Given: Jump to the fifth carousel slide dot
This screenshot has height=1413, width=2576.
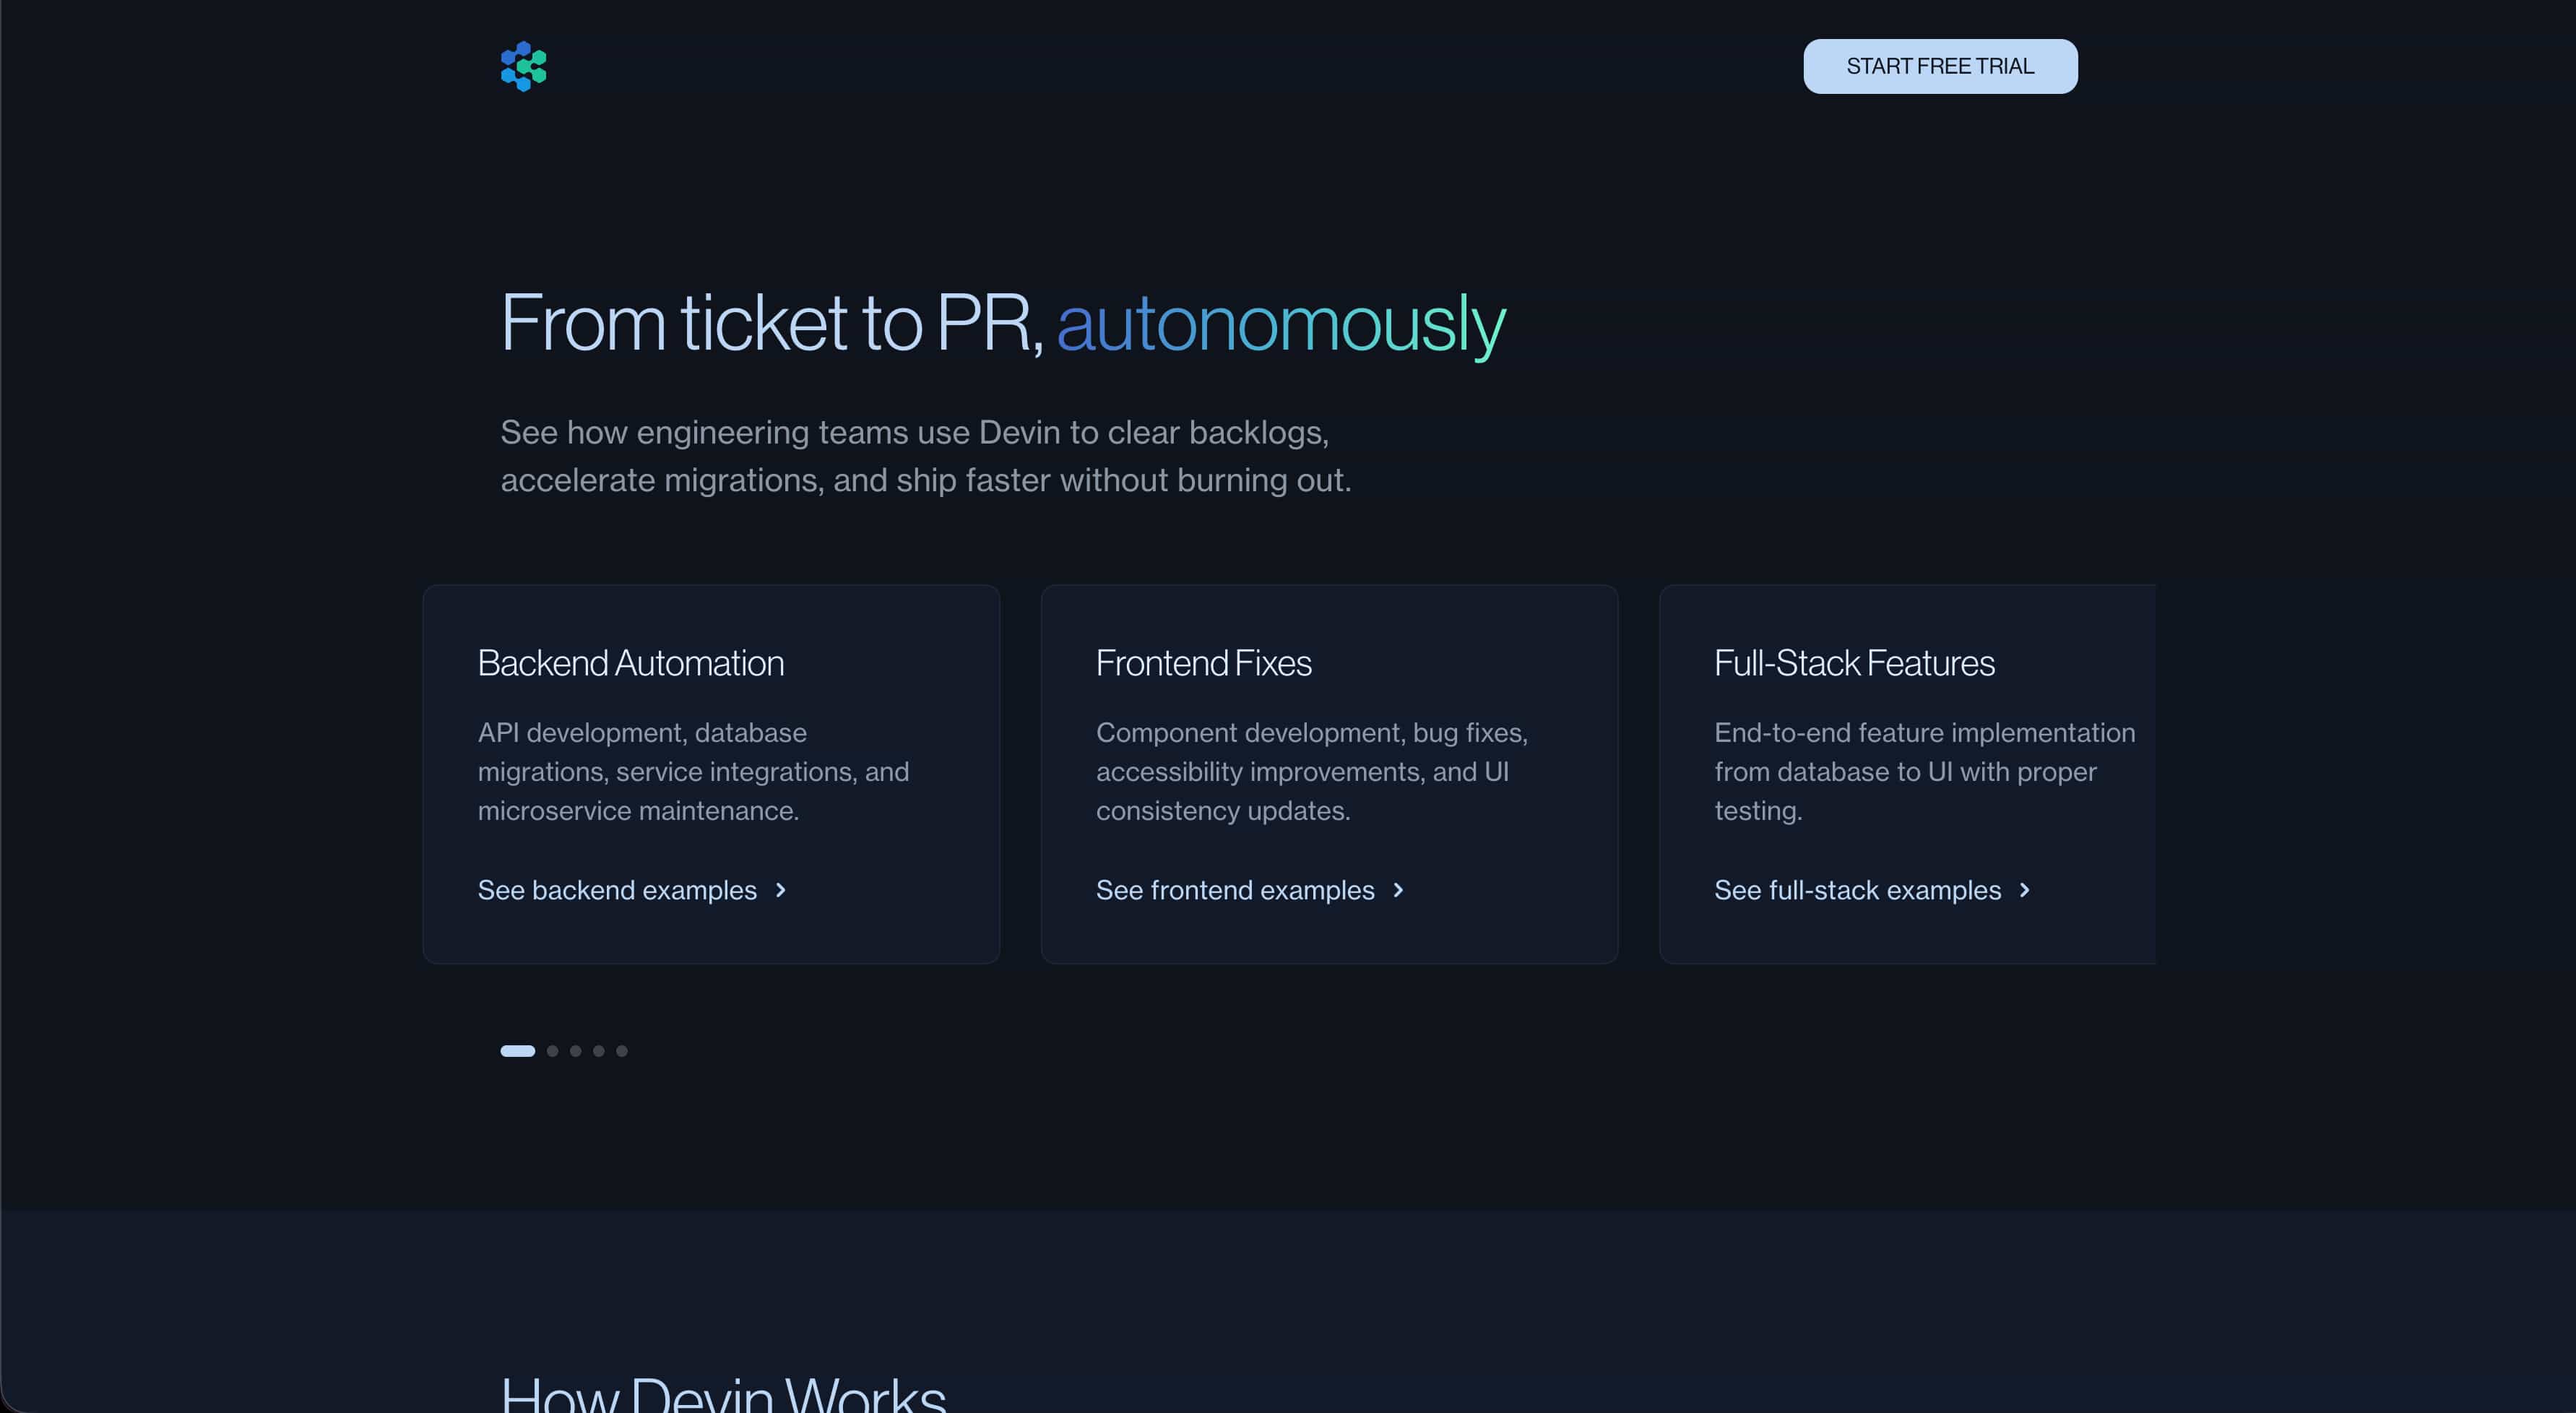Looking at the screenshot, I should click(621, 1051).
